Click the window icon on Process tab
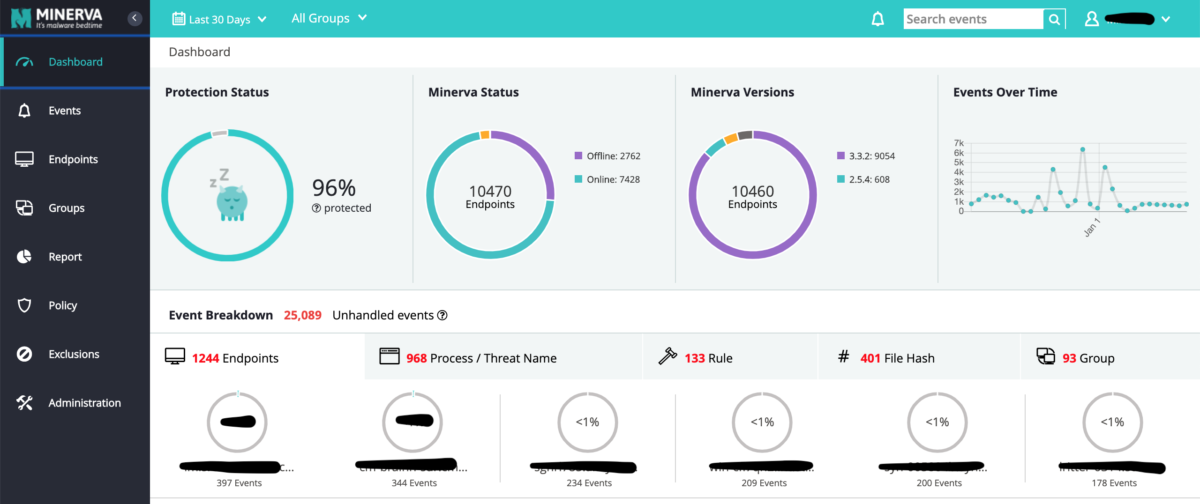 389,357
